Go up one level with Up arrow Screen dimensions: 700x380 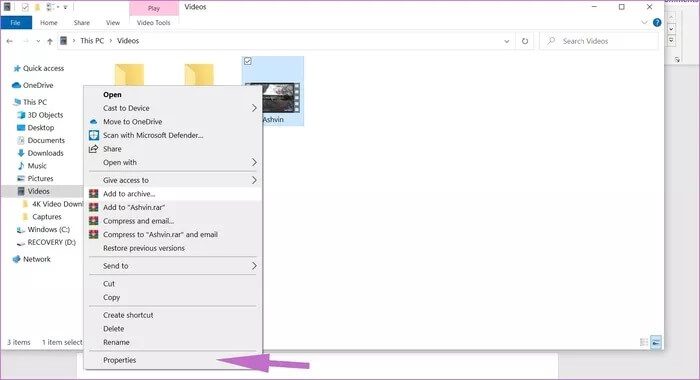coord(50,41)
